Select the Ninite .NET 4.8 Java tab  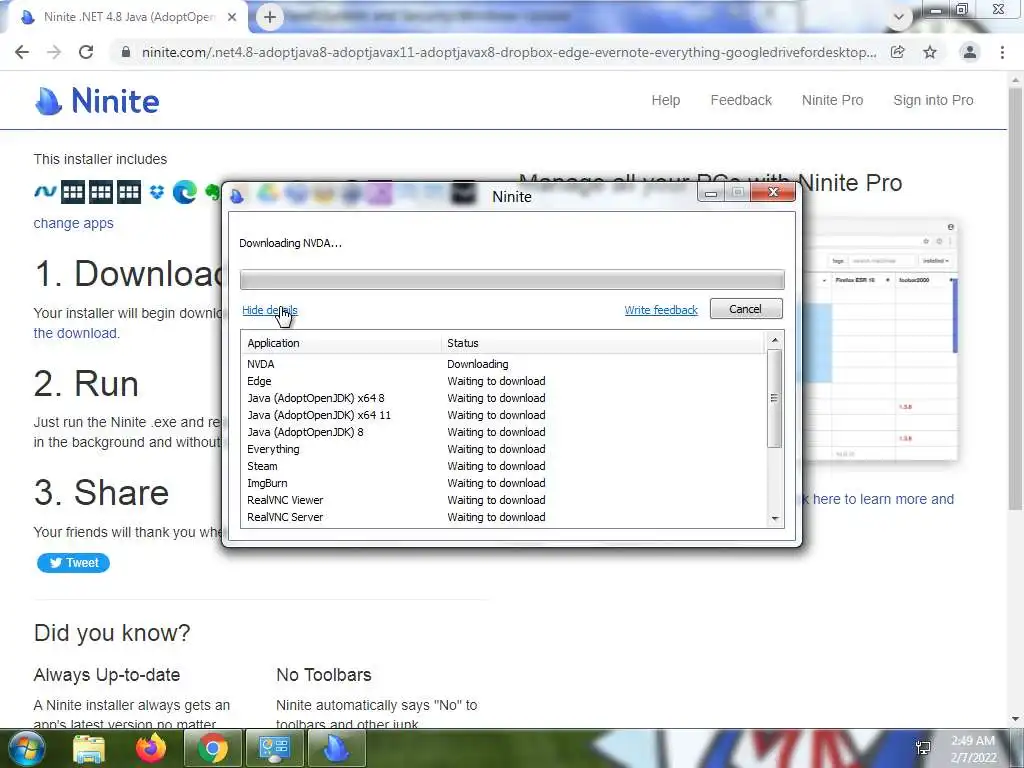click(127, 18)
